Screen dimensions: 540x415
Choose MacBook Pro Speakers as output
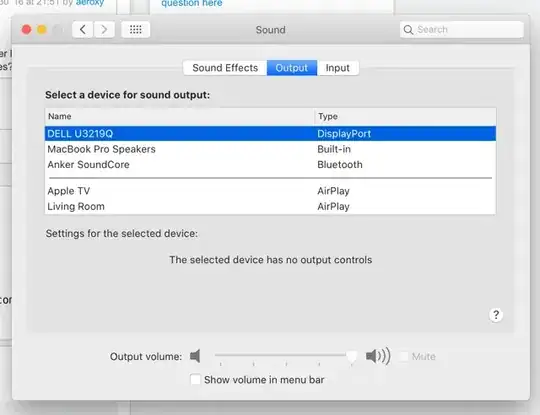[x=270, y=149]
